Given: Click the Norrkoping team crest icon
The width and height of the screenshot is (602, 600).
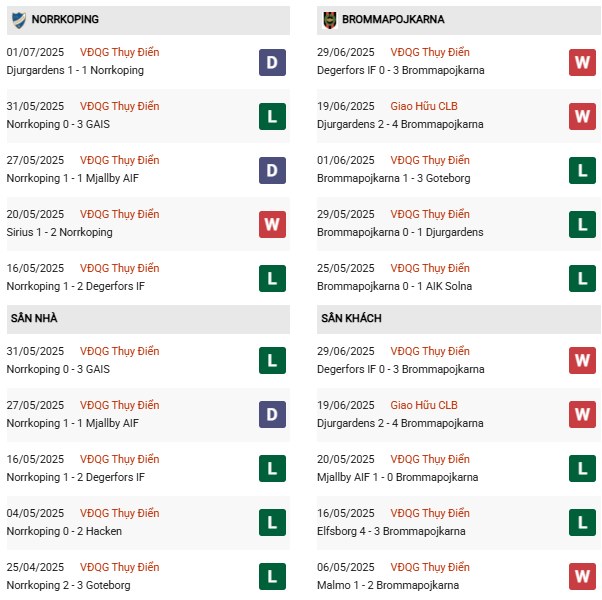Looking at the screenshot, I should (x=18, y=19).
